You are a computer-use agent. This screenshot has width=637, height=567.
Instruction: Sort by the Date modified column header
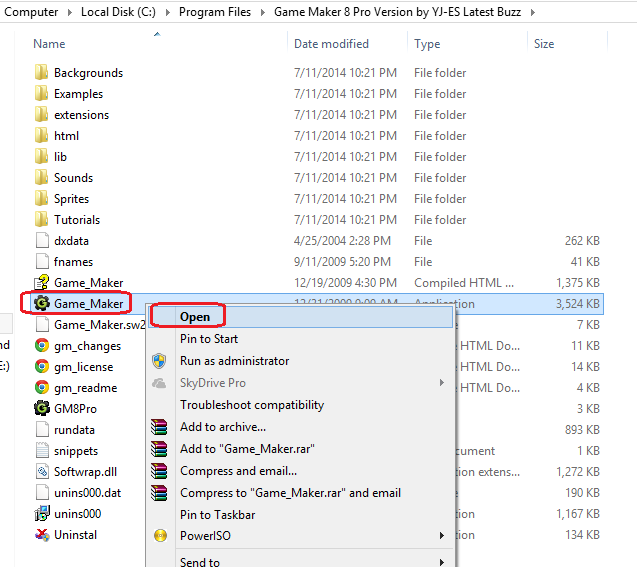click(x=331, y=43)
